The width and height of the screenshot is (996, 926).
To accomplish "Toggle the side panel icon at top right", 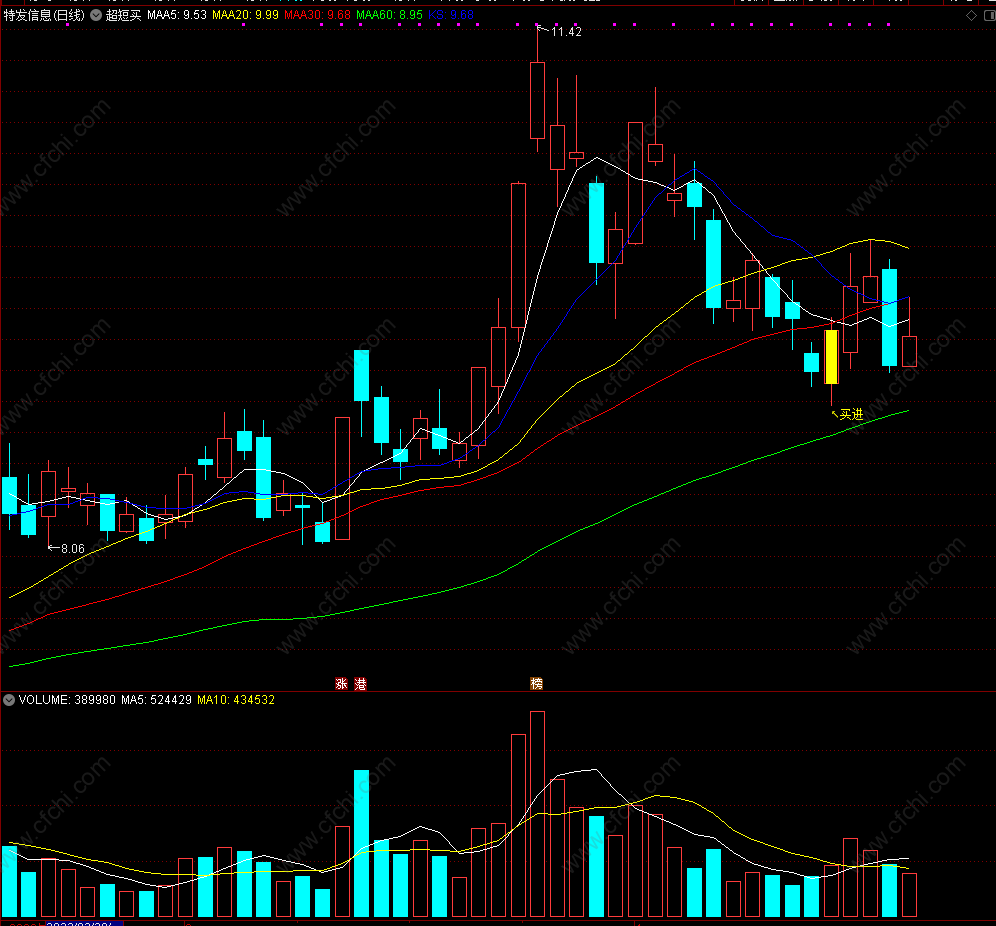I will (990, 15).
